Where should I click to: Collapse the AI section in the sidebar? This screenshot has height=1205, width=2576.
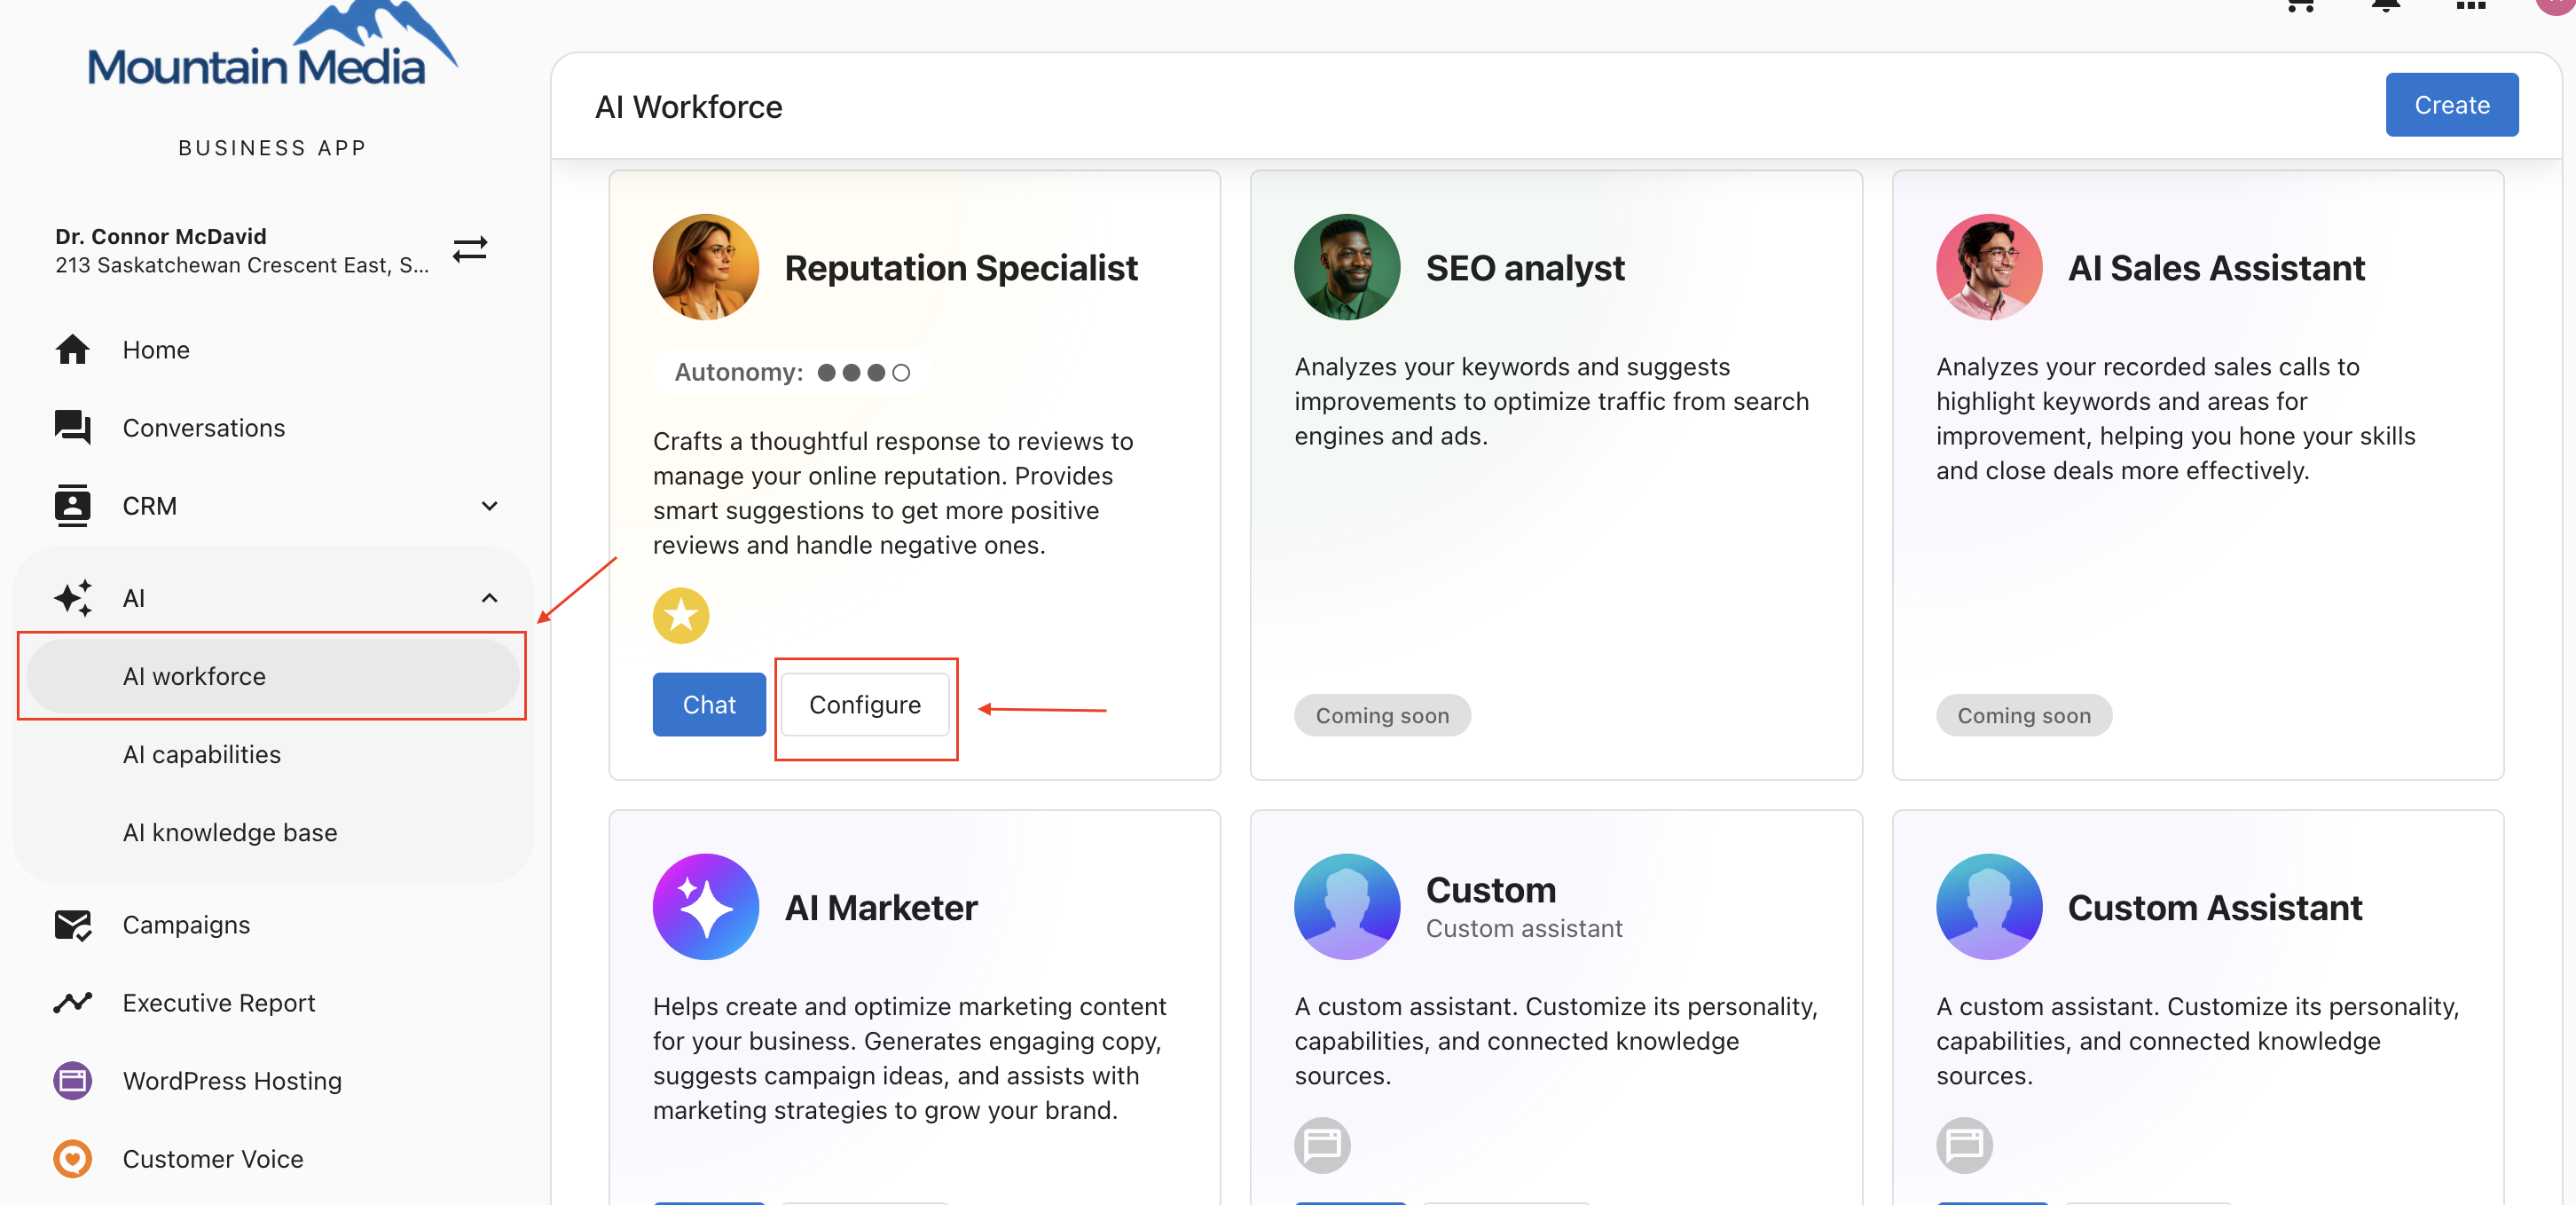tap(490, 598)
